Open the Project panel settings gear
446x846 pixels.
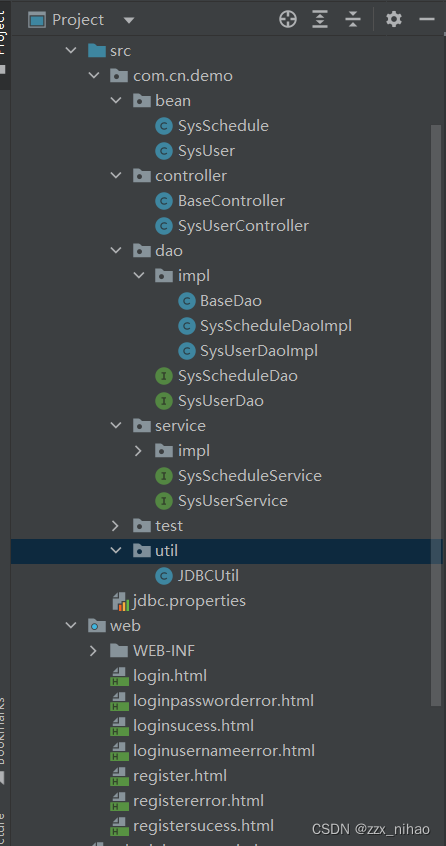[x=394, y=20]
